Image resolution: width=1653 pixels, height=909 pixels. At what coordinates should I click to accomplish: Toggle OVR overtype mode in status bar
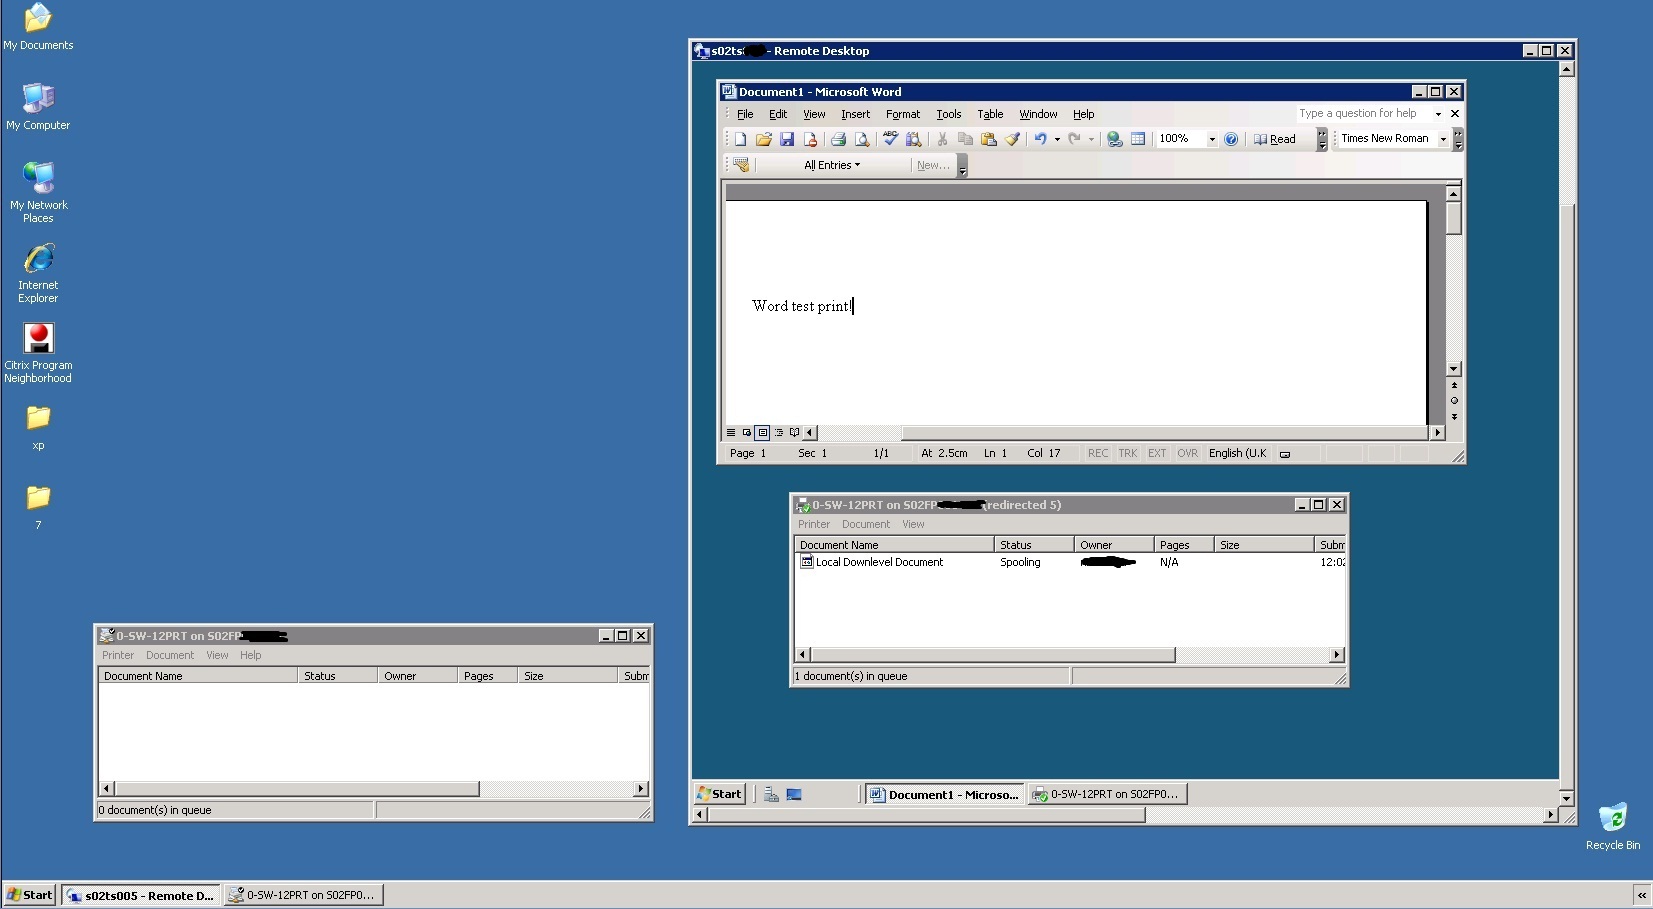coord(1187,453)
